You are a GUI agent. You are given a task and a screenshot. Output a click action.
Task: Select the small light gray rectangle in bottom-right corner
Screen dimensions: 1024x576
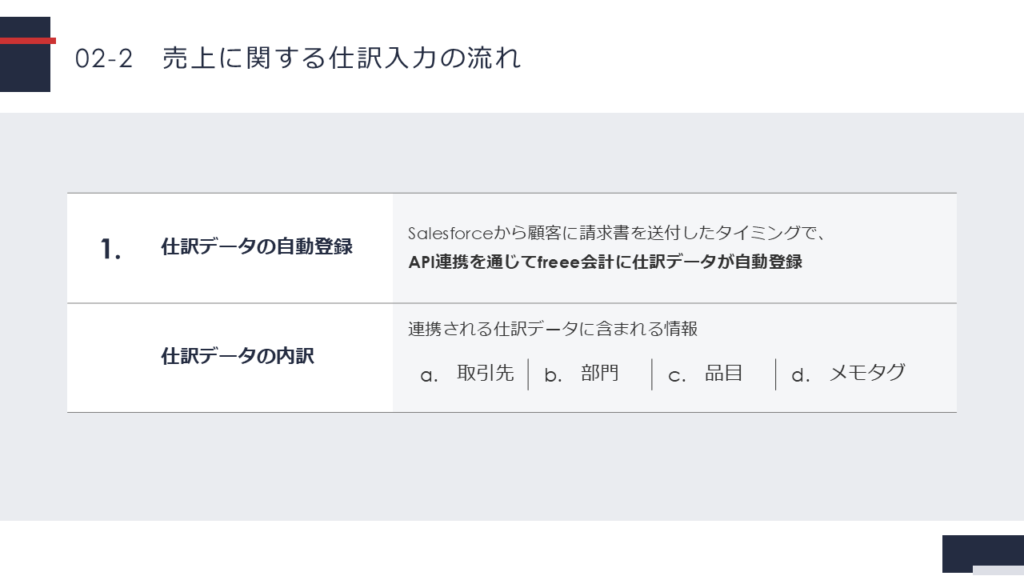point(998,571)
